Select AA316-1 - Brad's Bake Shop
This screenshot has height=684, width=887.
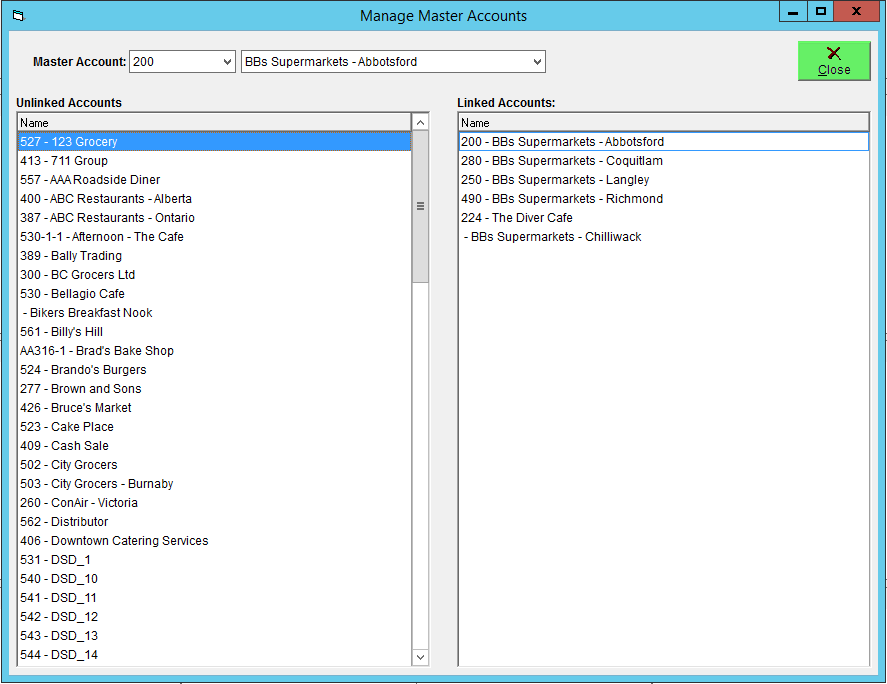tap(214, 351)
